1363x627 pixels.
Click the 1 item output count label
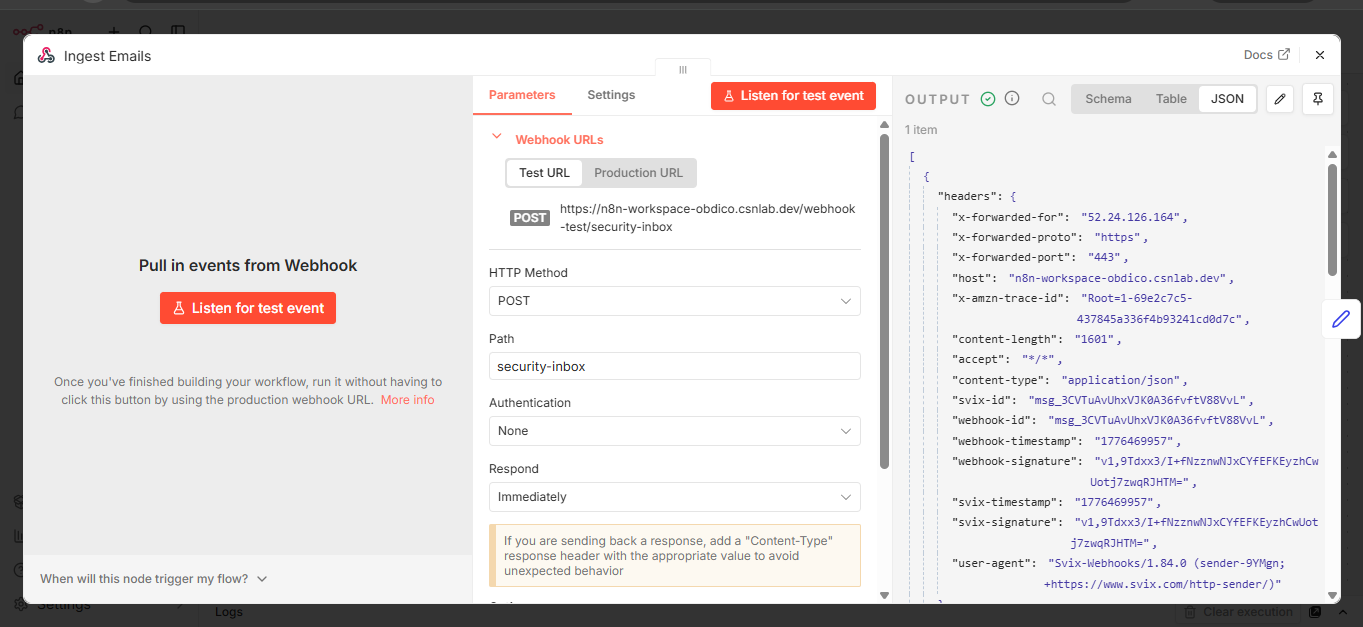pyautogui.click(x=921, y=130)
